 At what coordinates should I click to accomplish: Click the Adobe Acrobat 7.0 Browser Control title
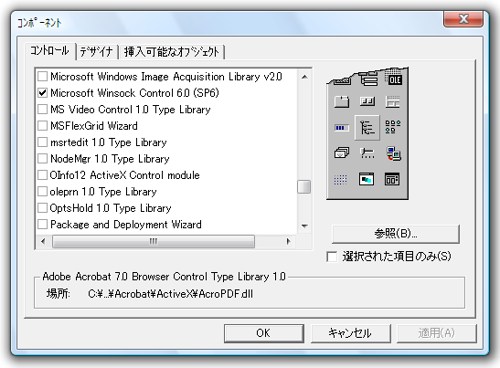click(x=164, y=276)
